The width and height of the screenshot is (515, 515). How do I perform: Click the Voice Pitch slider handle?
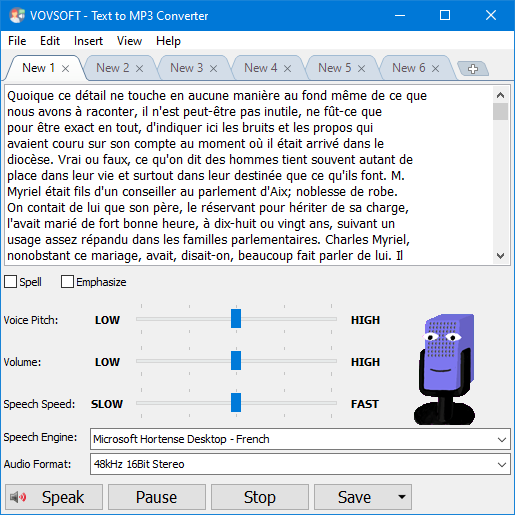pyautogui.click(x=236, y=319)
